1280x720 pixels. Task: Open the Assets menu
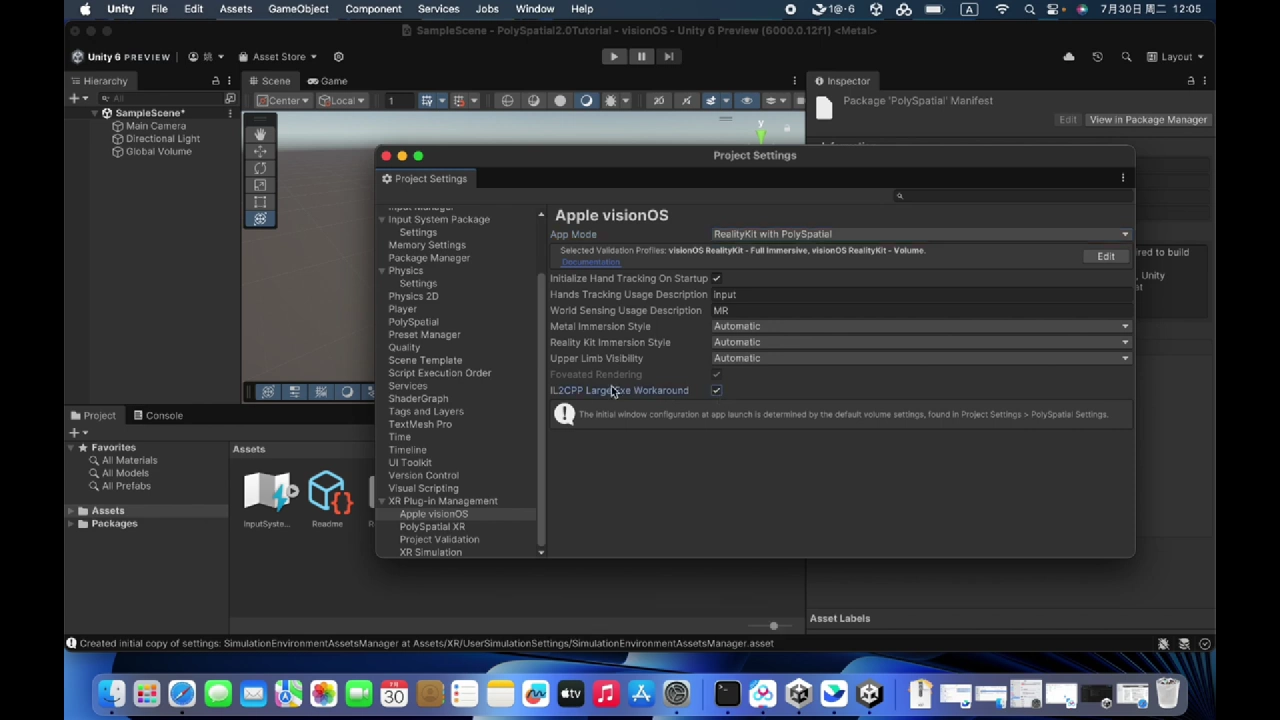click(236, 9)
